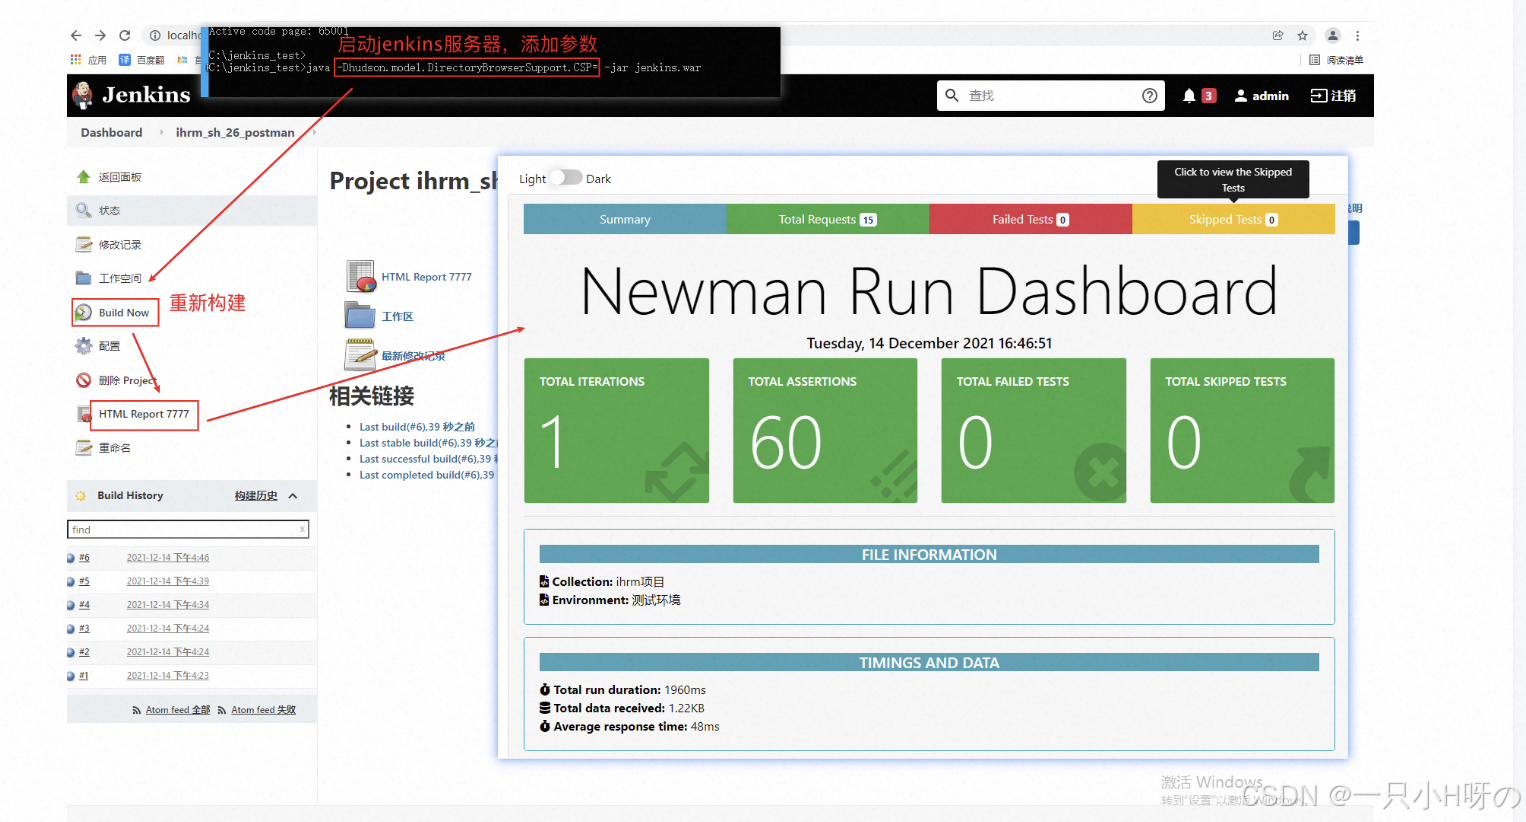Click the Total Assertions card
This screenshot has width=1526, height=822.
(825, 430)
